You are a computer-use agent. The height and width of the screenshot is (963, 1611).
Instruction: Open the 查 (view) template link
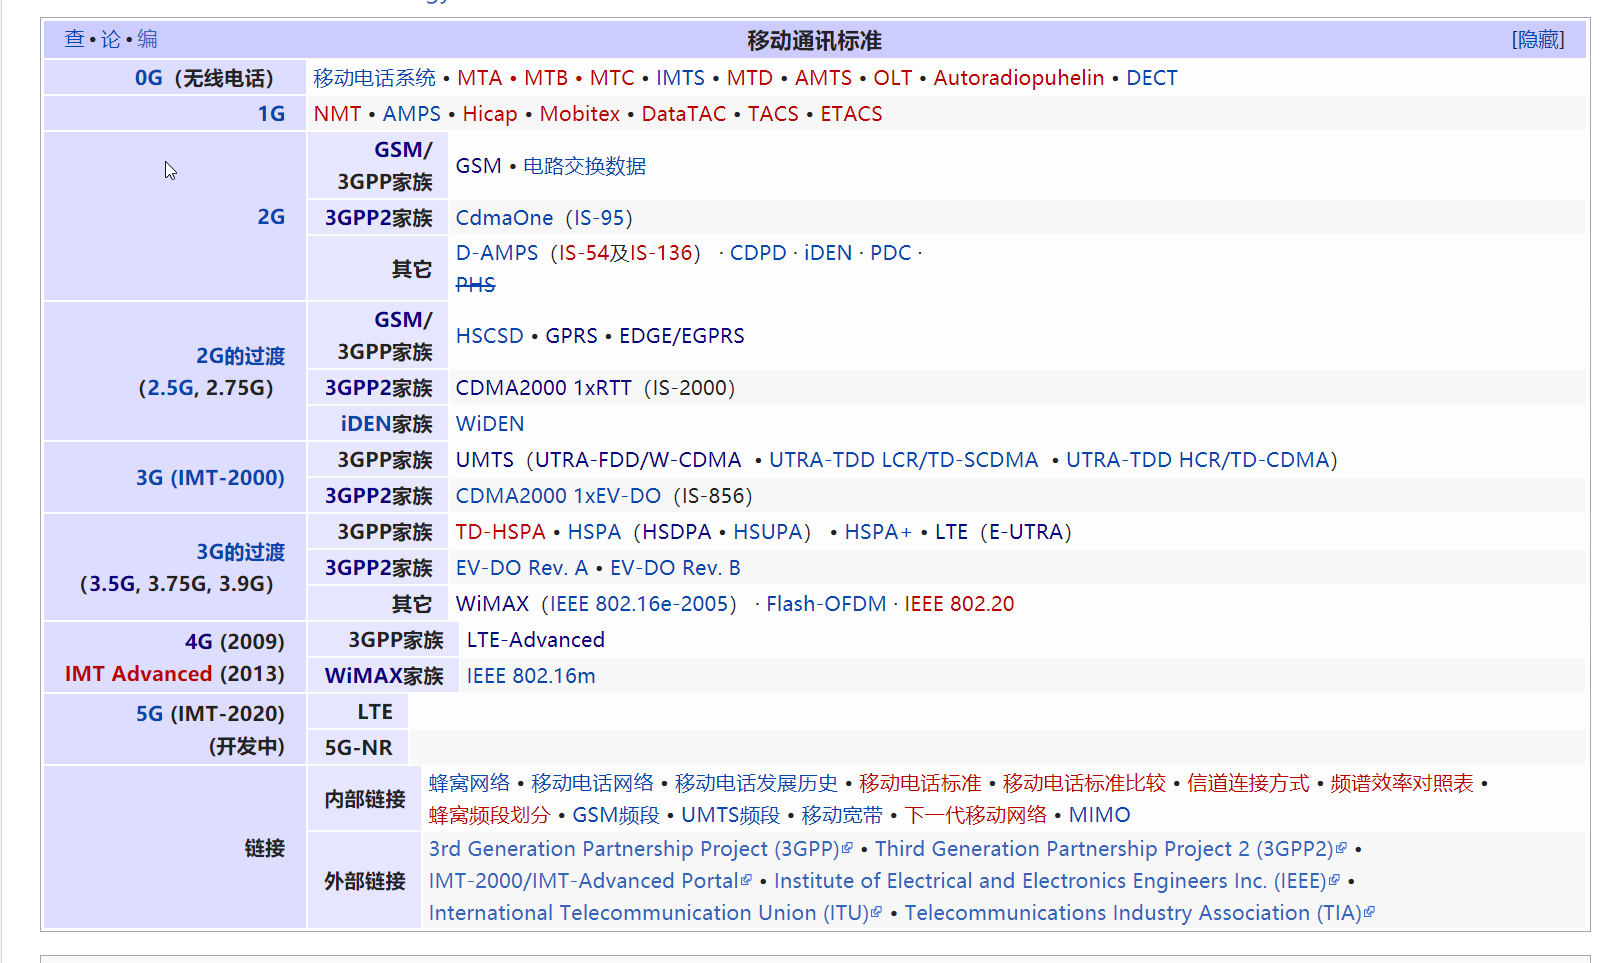[x=73, y=40]
